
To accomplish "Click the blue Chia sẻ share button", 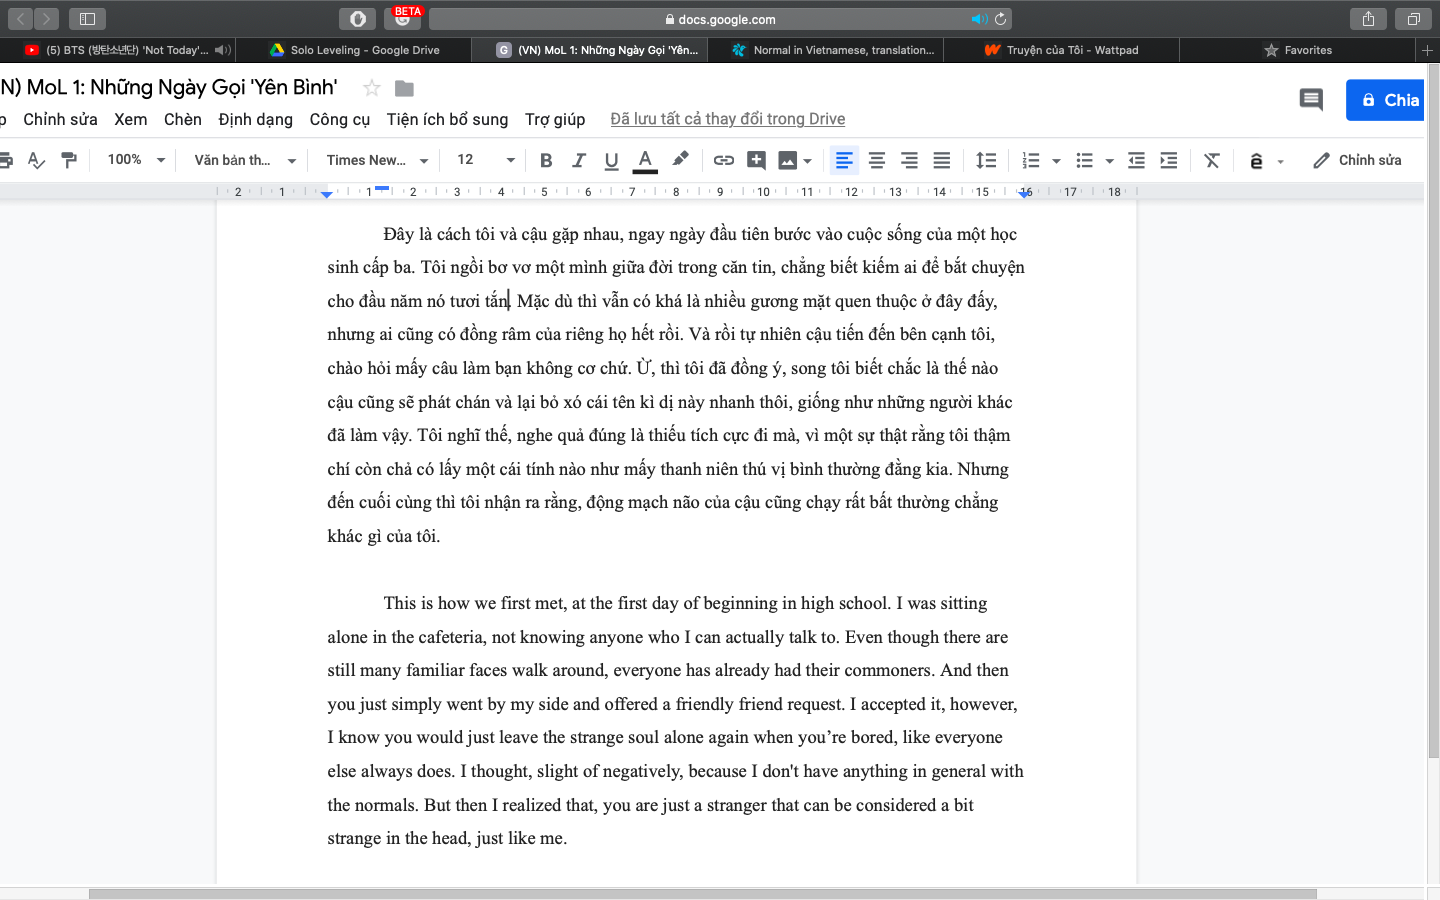I will [x=1387, y=100].
